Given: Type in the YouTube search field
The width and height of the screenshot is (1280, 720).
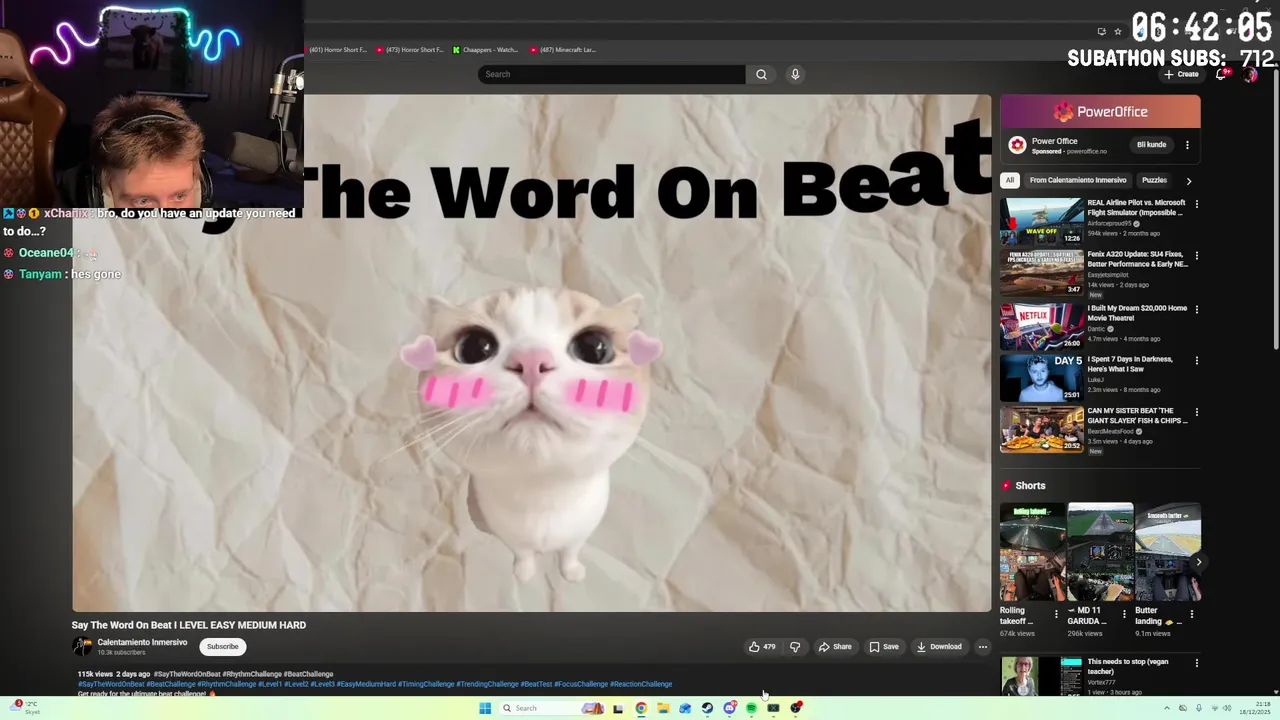Looking at the screenshot, I should point(612,74).
